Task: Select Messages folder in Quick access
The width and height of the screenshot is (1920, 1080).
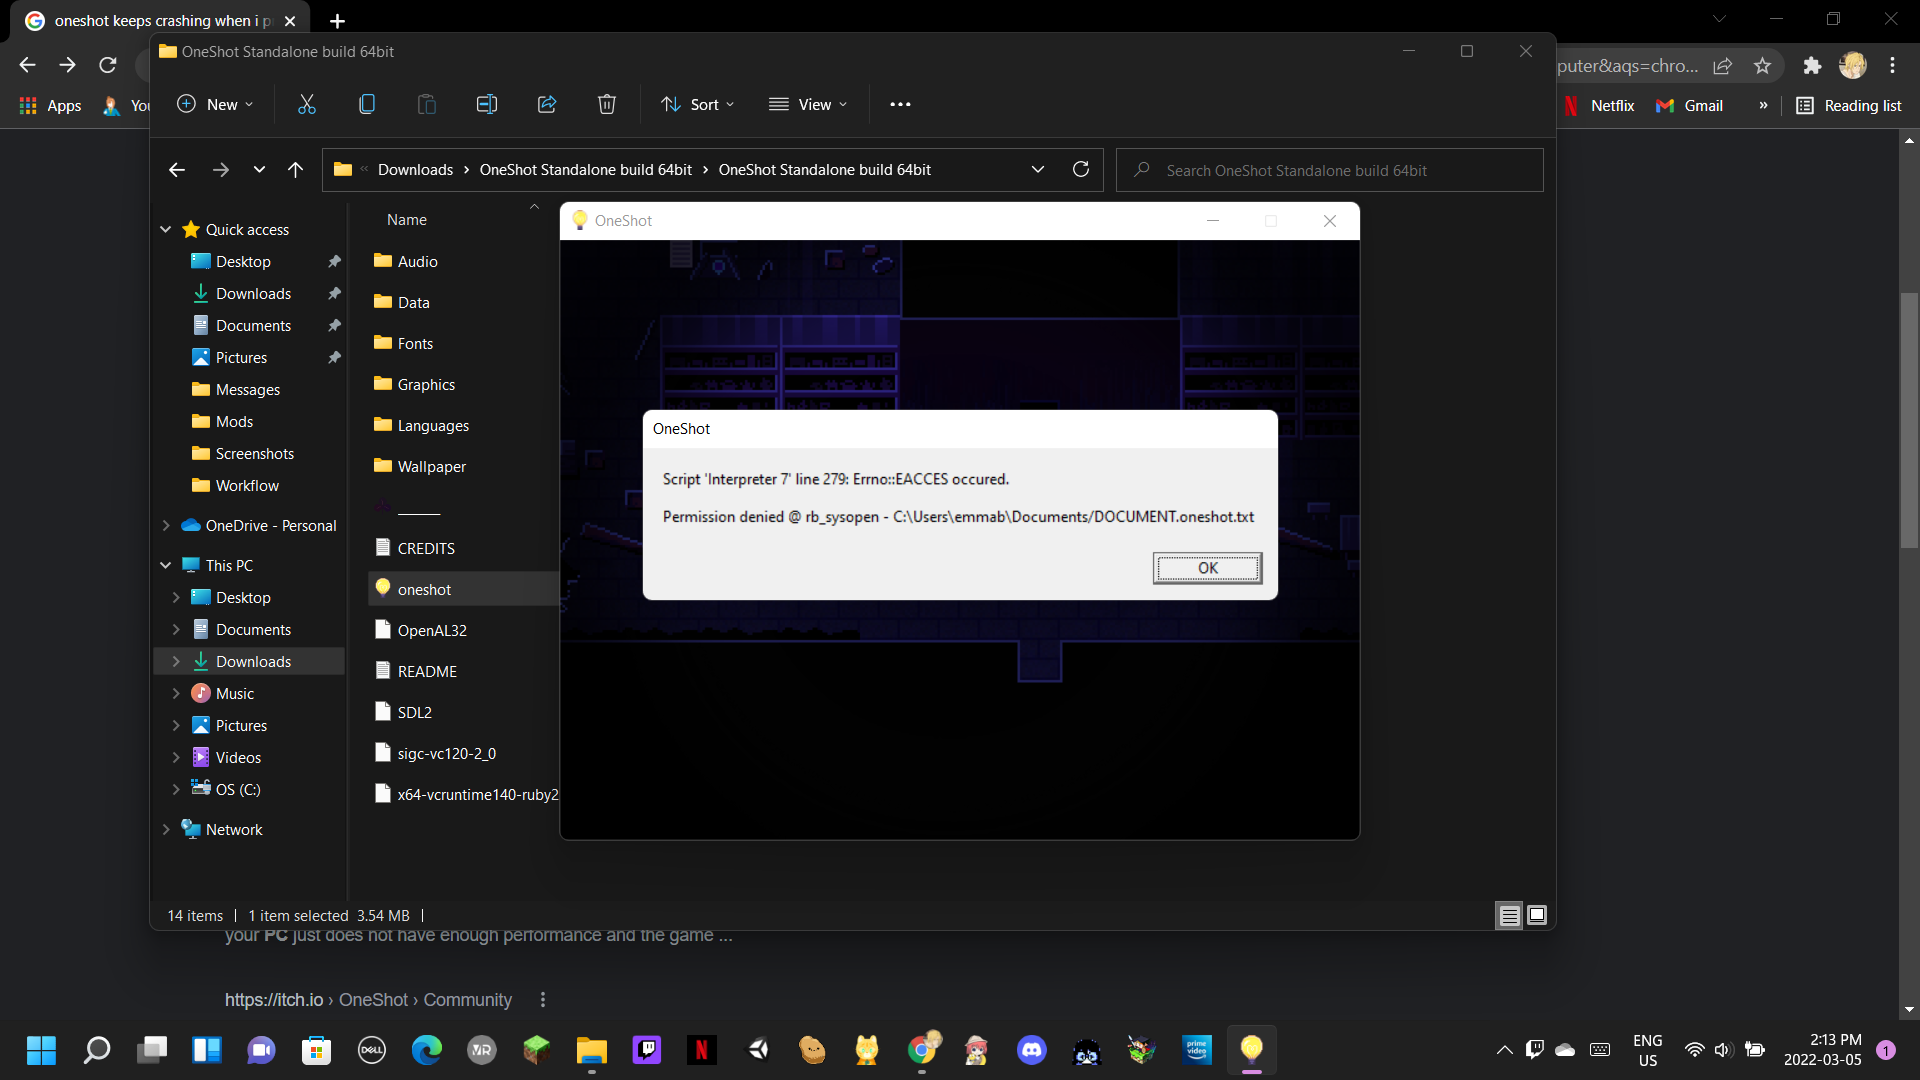Action: (247, 390)
